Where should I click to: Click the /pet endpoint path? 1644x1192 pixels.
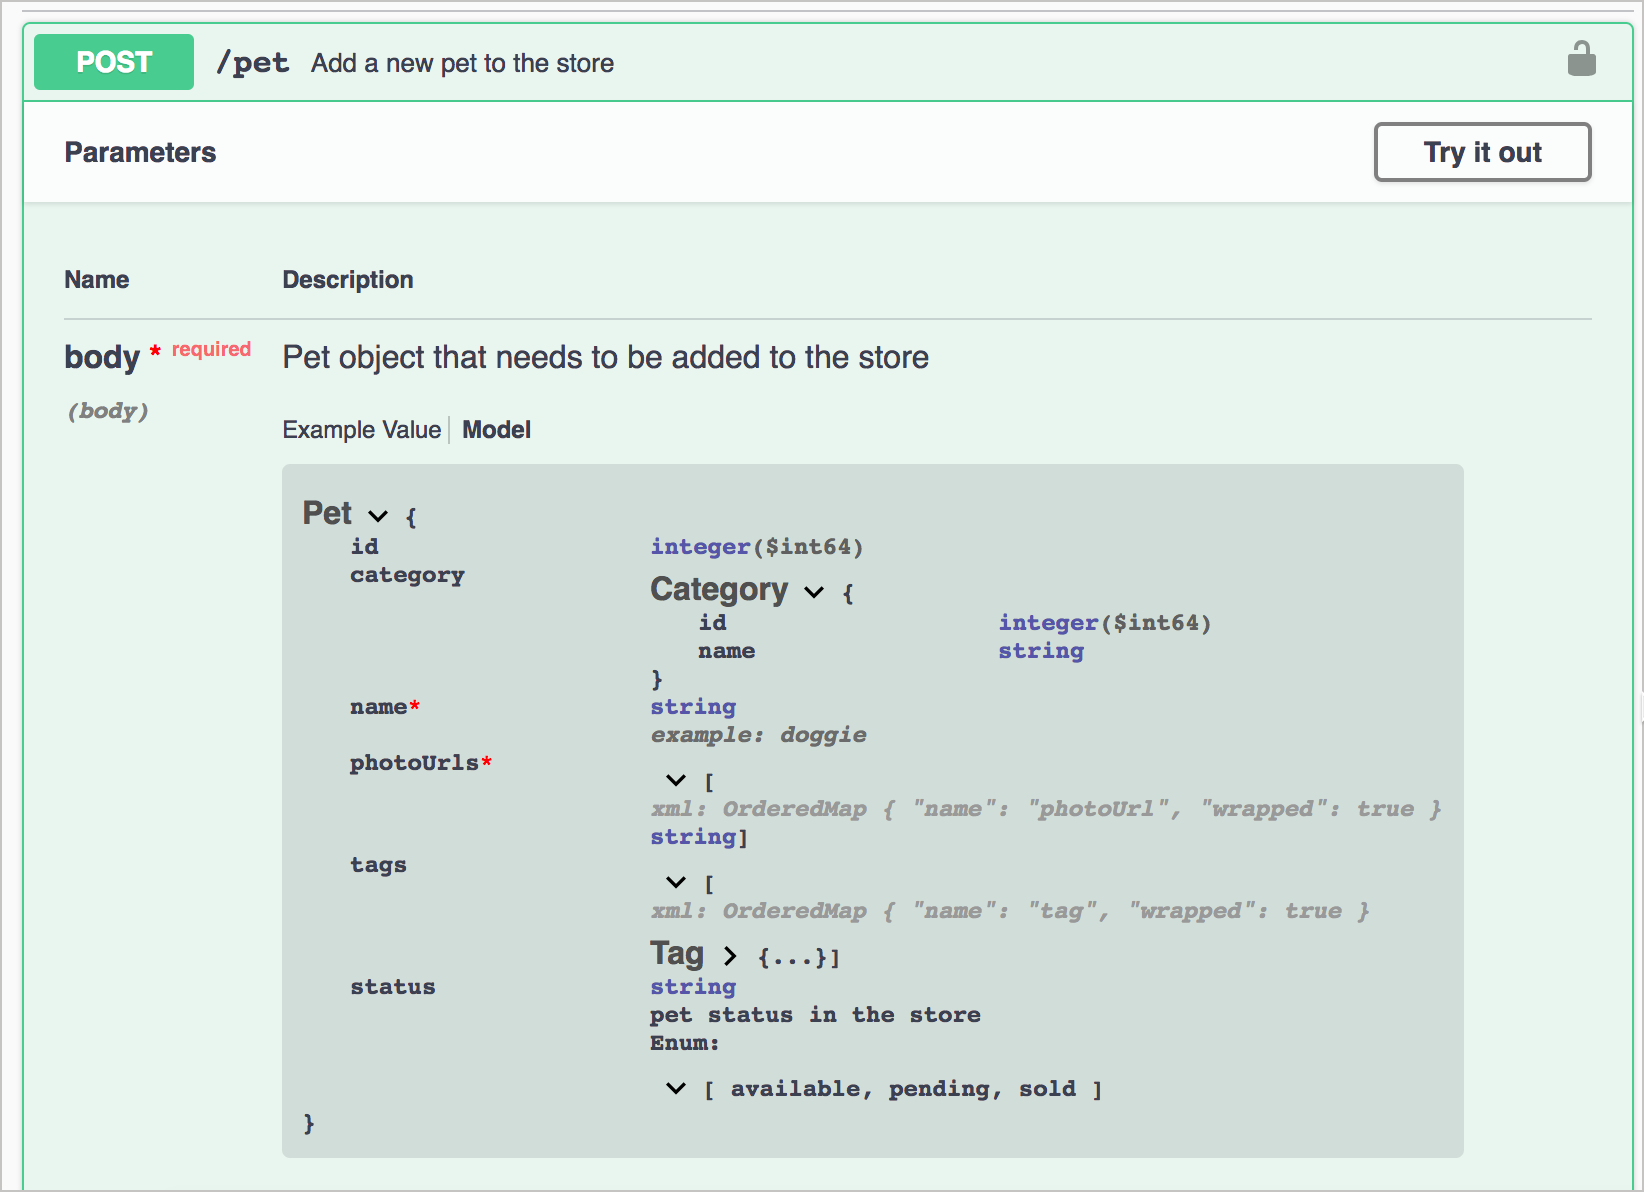(253, 63)
